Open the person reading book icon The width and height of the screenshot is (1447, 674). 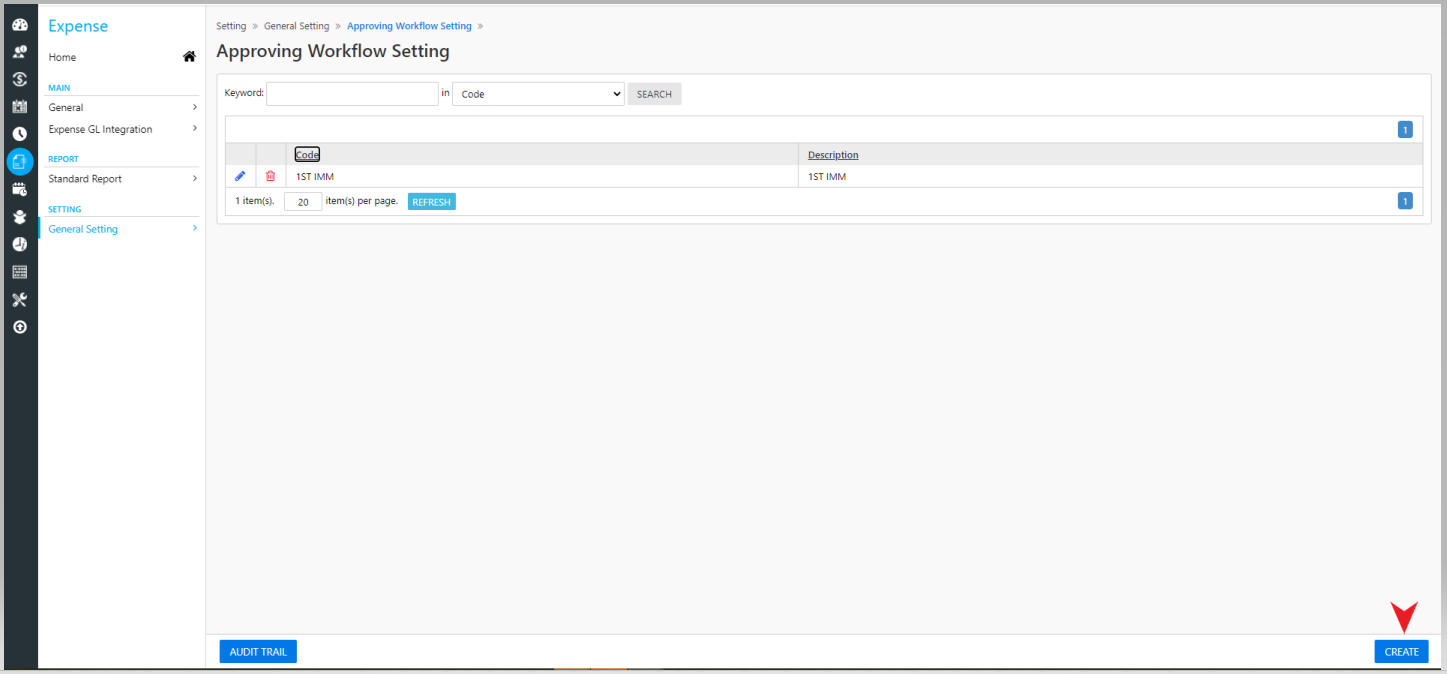tap(19, 216)
